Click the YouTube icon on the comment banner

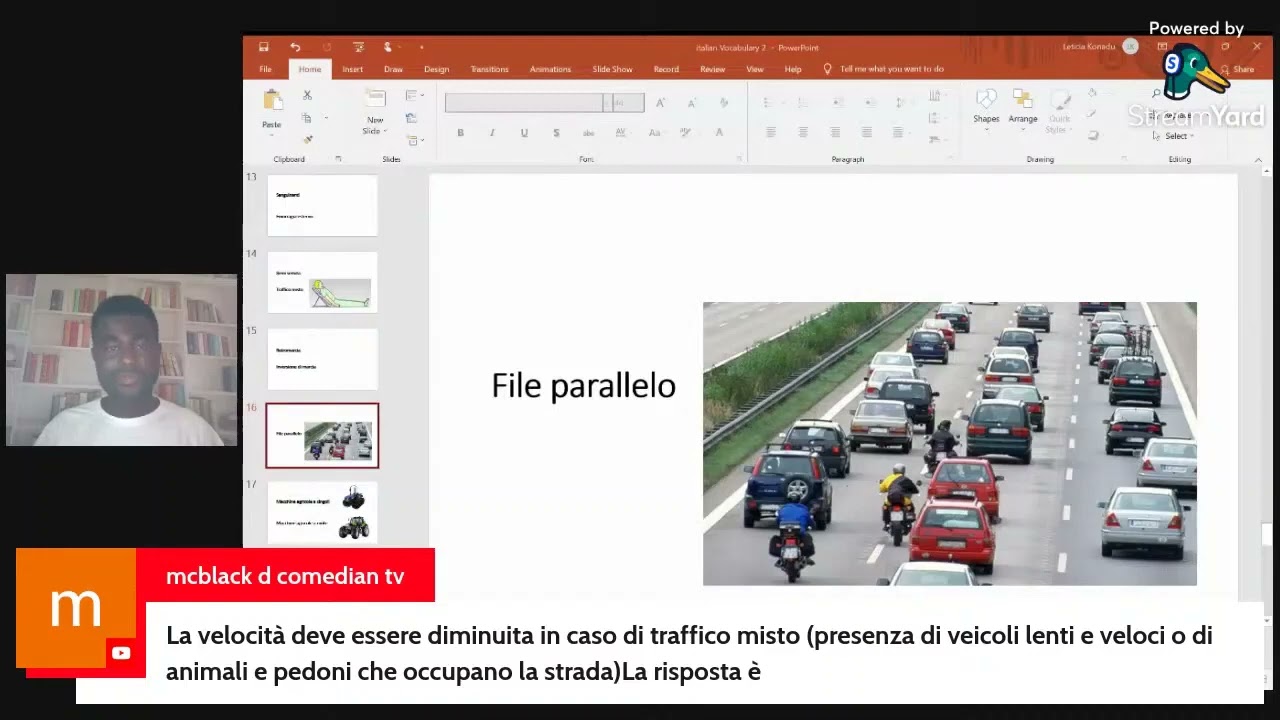click(x=121, y=653)
